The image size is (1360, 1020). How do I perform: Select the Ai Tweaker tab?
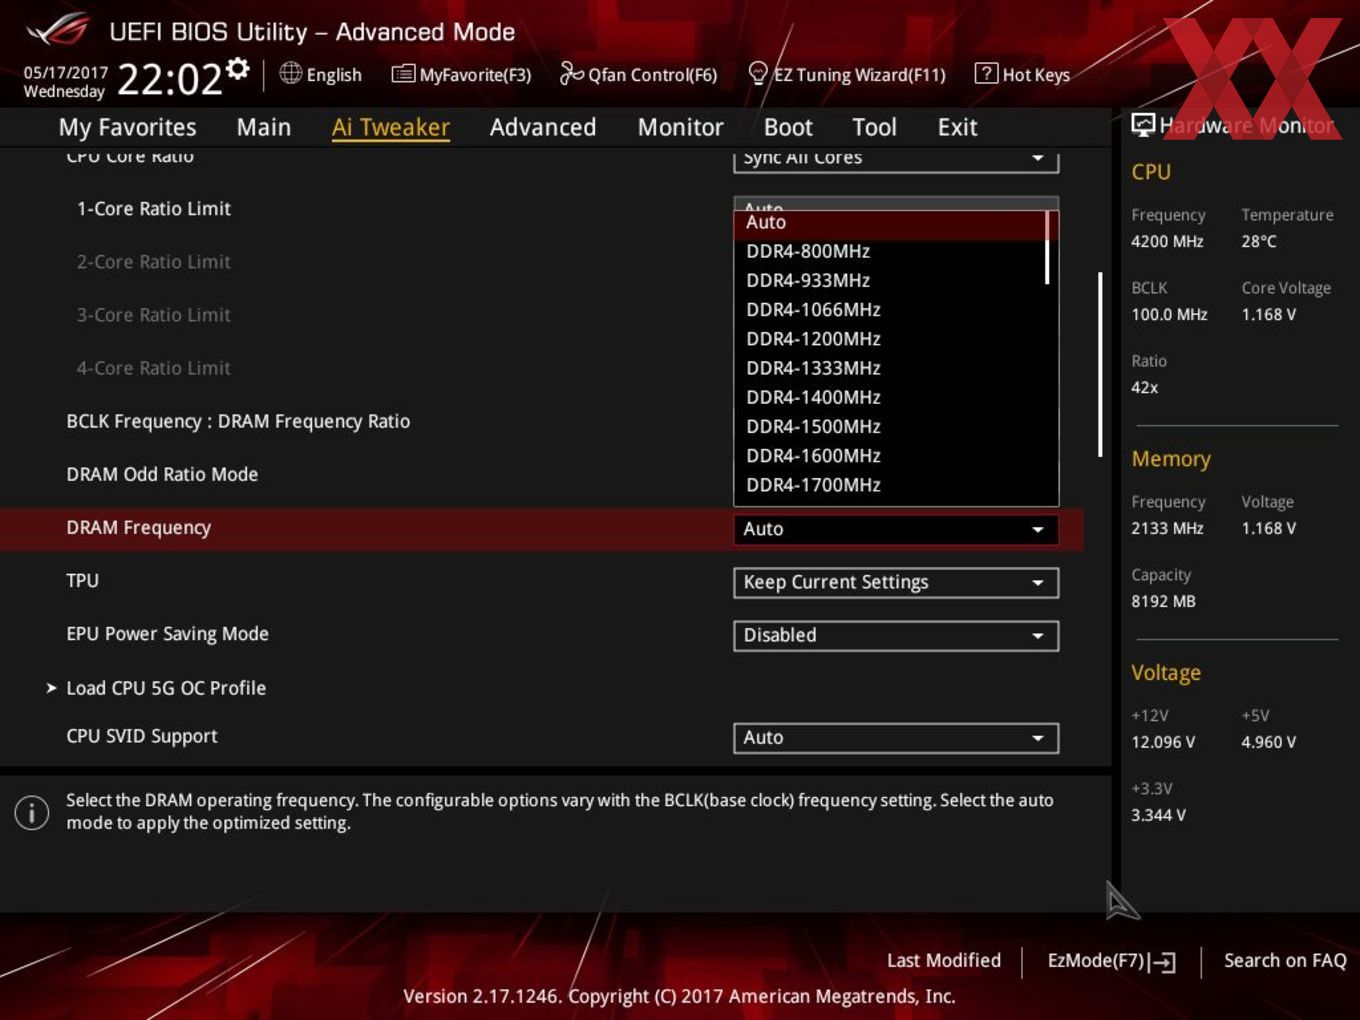click(x=391, y=127)
